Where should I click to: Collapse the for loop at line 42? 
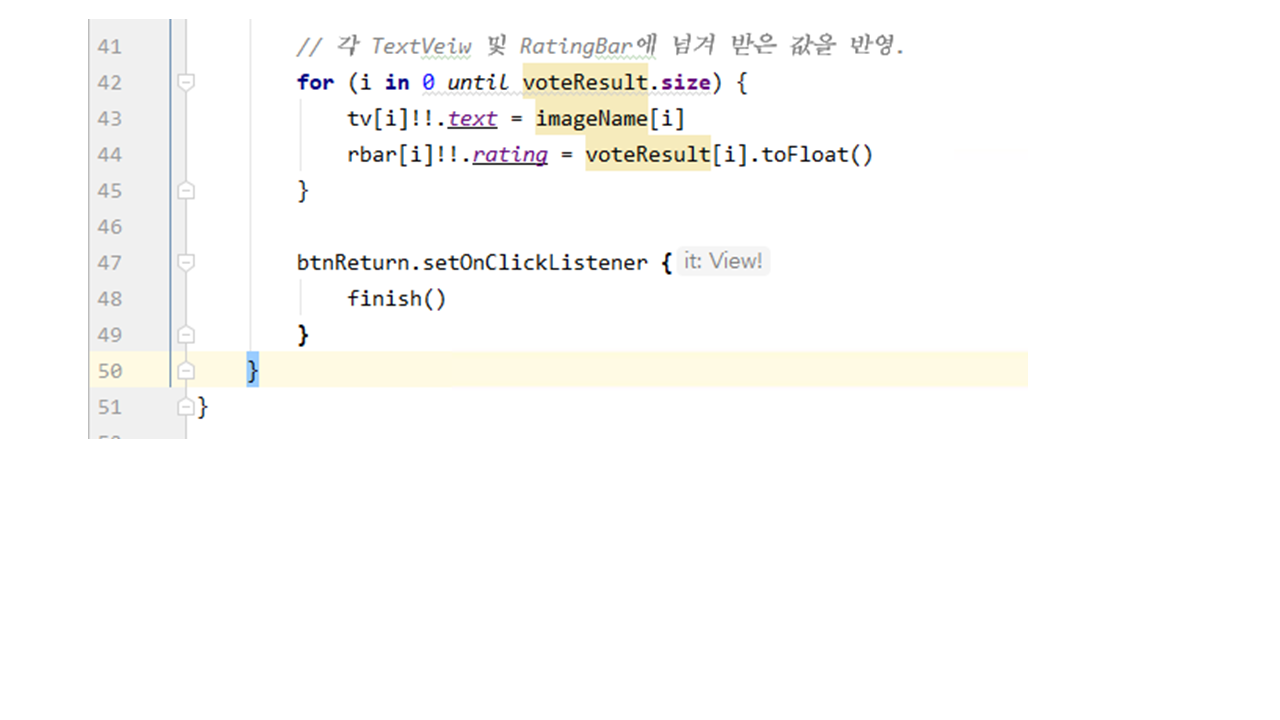click(x=186, y=83)
